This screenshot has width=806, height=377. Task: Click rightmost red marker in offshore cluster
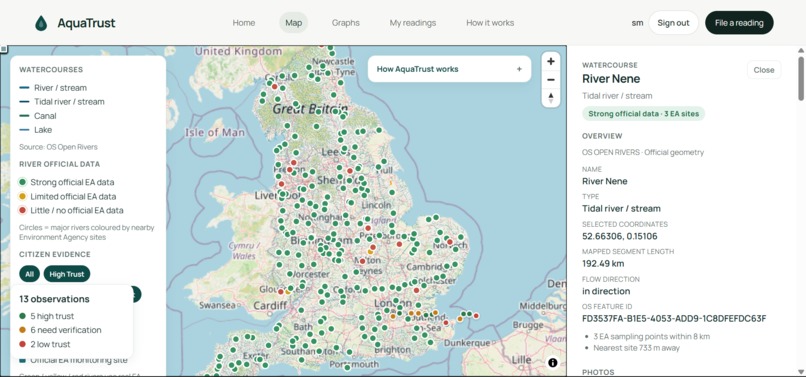(x=476, y=316)
